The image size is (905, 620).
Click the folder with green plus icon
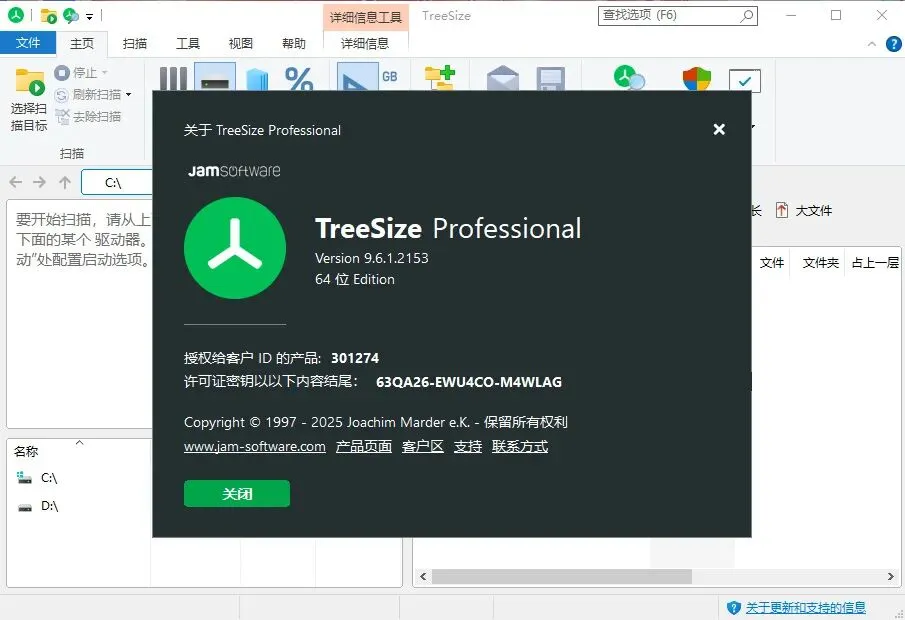[440, 78]
